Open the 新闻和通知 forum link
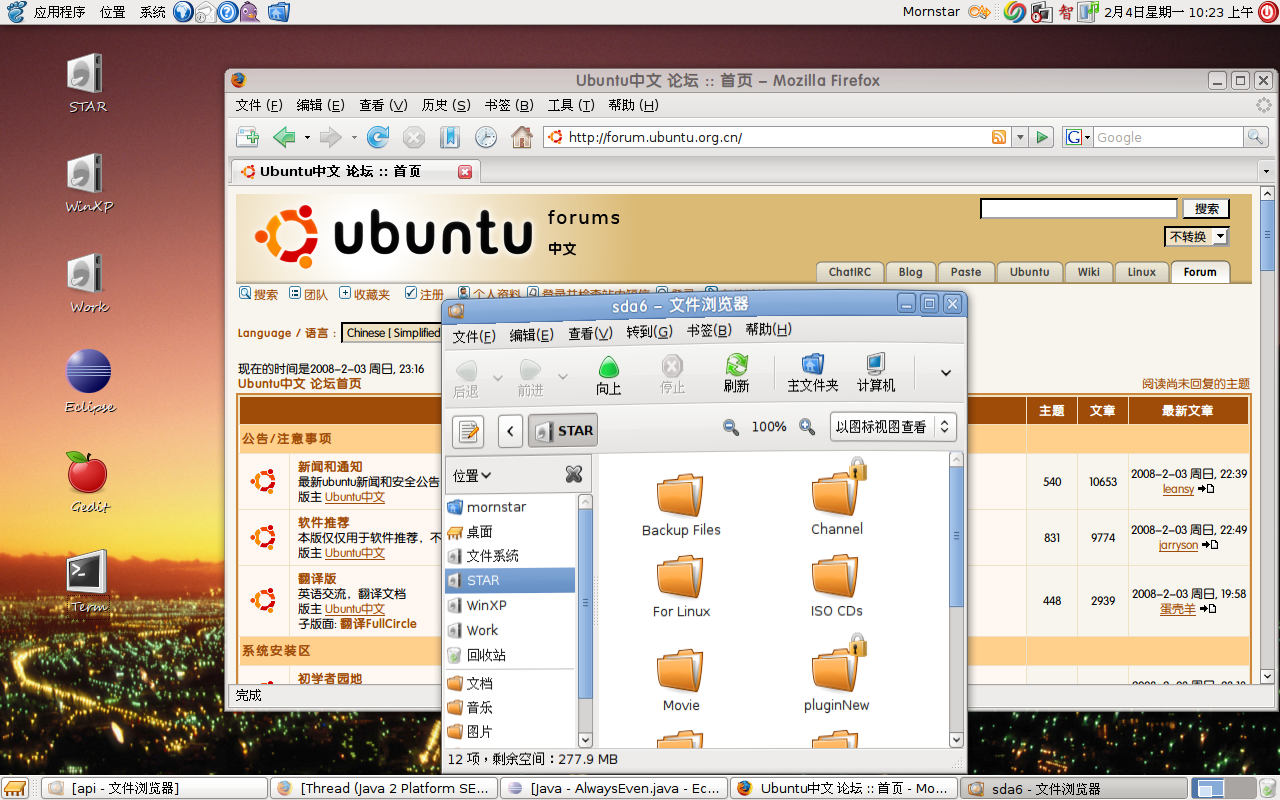Screen dimensions: 1280x800 tap(330, 467)
